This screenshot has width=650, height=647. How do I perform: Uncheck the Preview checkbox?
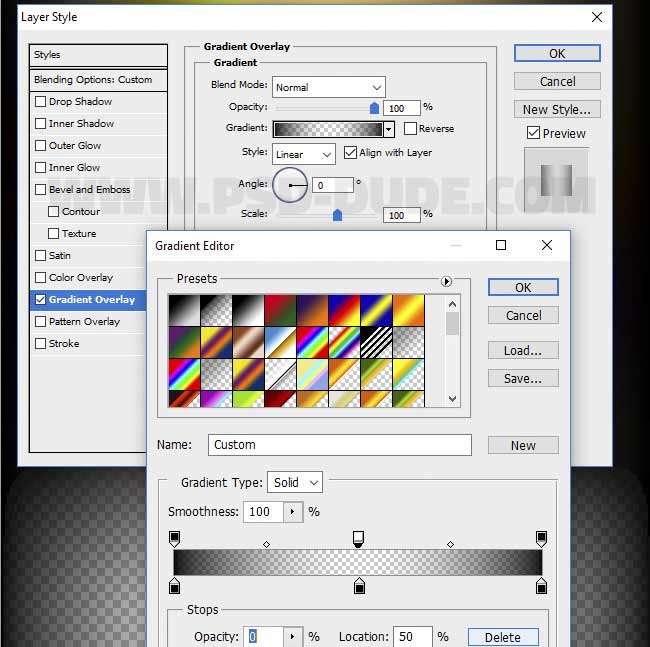tap(533, 133)
